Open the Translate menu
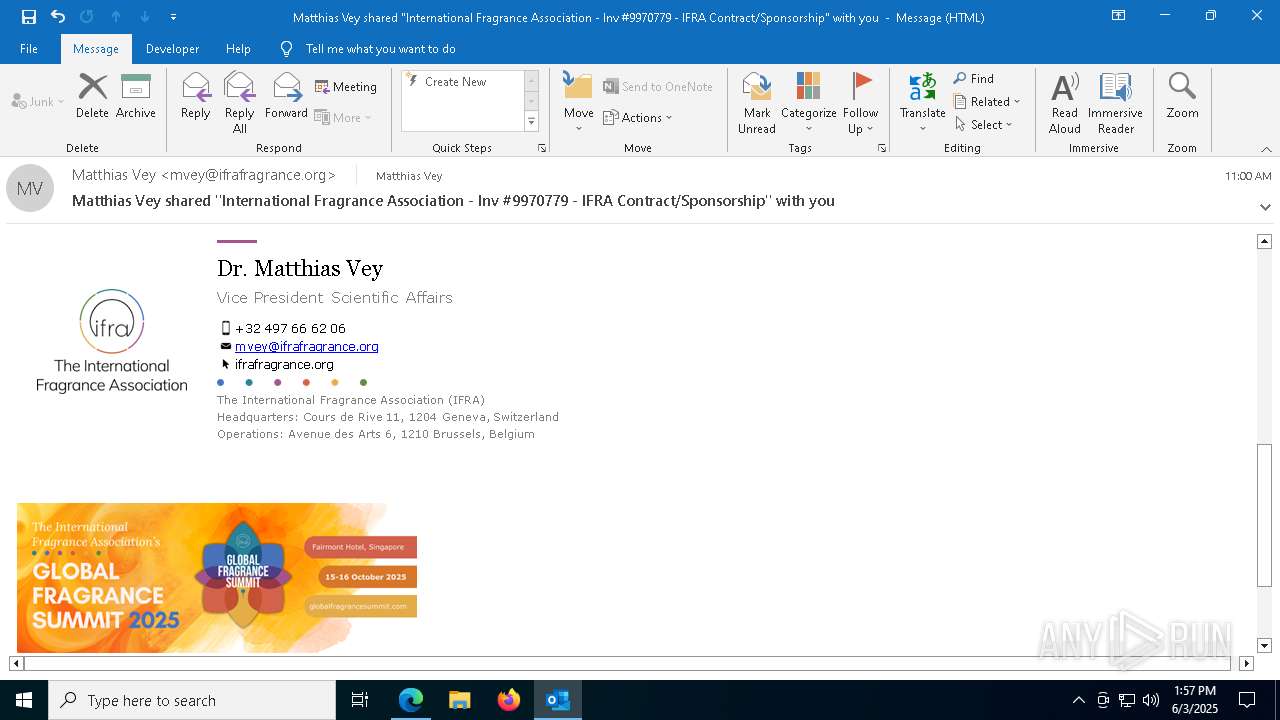This screenshot has height=720, width=1280. [x=922, y=103]
